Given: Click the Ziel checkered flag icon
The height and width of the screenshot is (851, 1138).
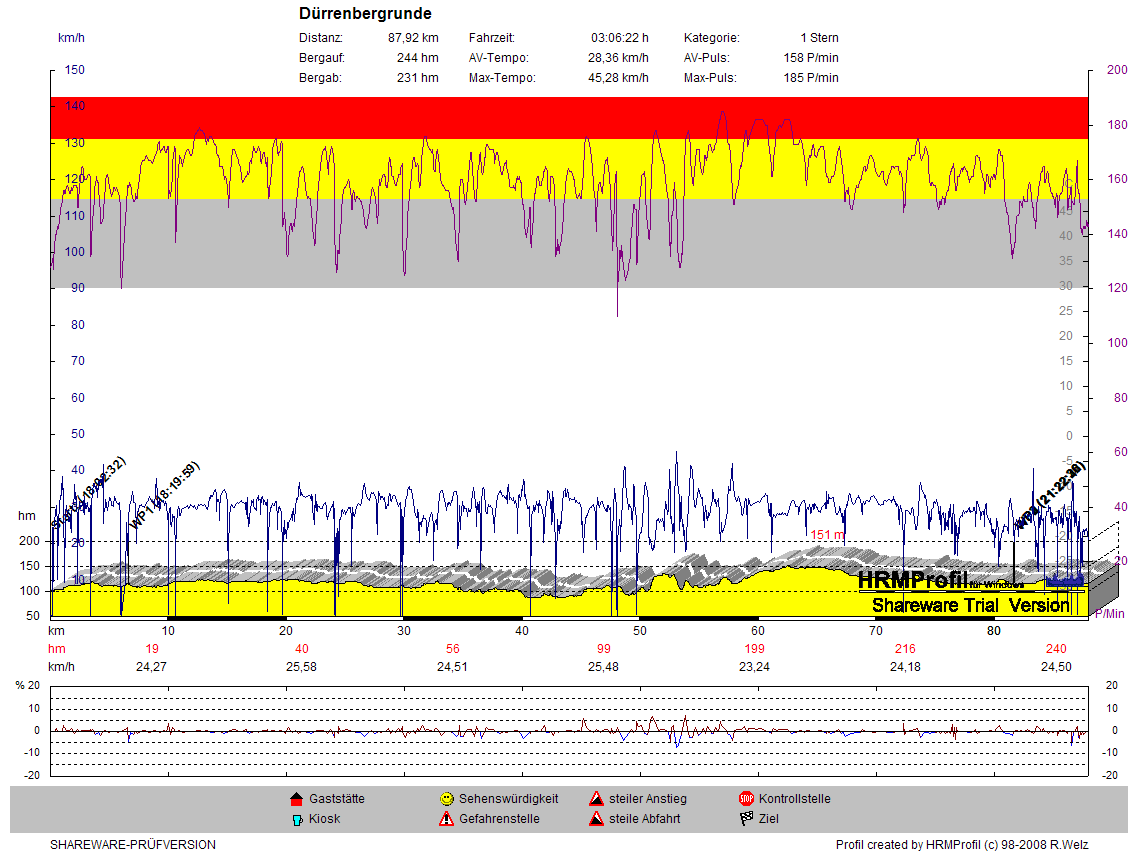Looking at the screenshot, I should pyautogui.click(x=746, y=819).
